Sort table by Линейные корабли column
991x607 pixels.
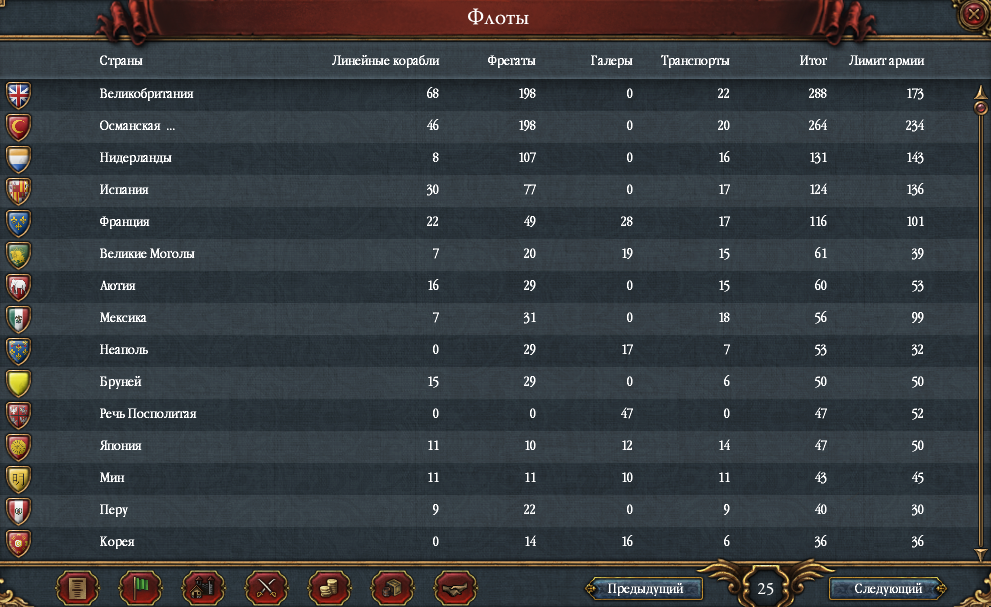point(386,61)
